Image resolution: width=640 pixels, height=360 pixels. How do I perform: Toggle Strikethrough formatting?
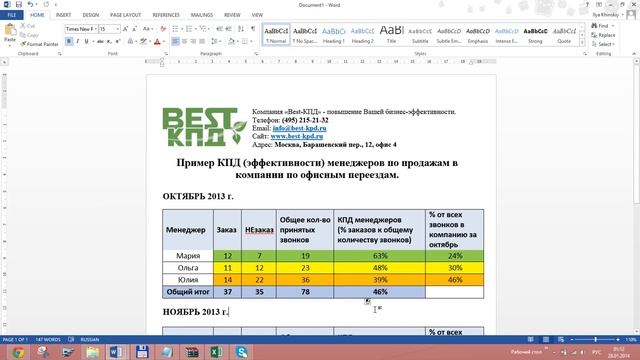tap(100, 41)
